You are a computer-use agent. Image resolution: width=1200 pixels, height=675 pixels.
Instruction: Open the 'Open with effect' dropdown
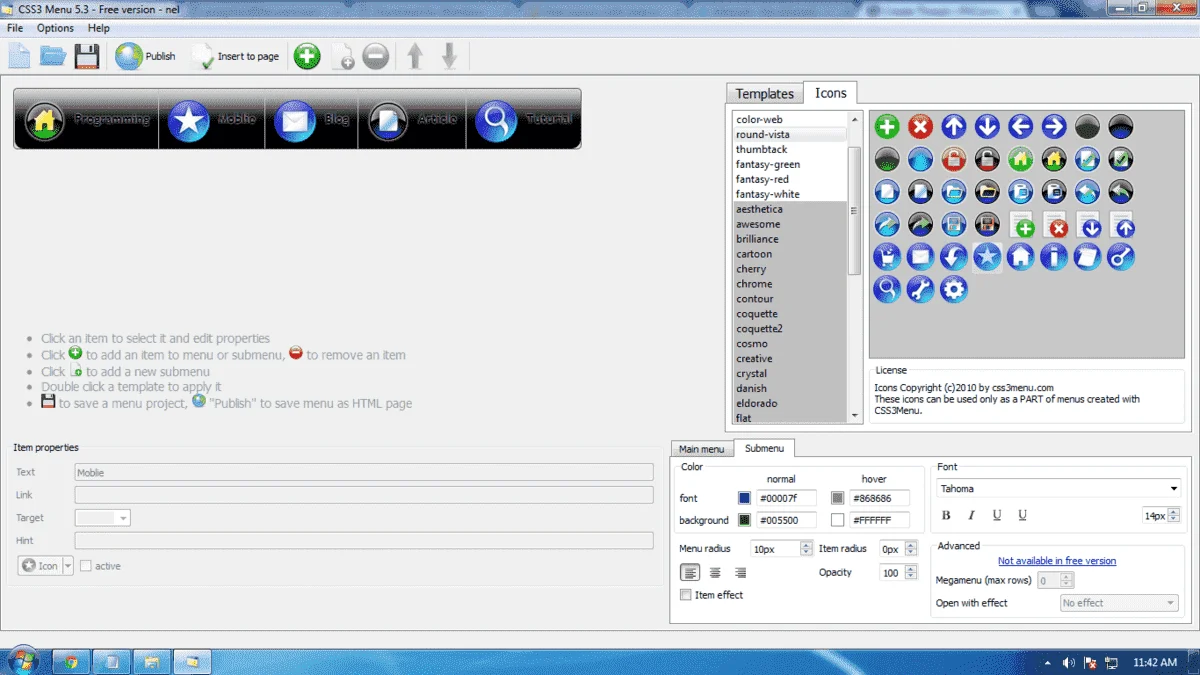tap(1120, 603)
